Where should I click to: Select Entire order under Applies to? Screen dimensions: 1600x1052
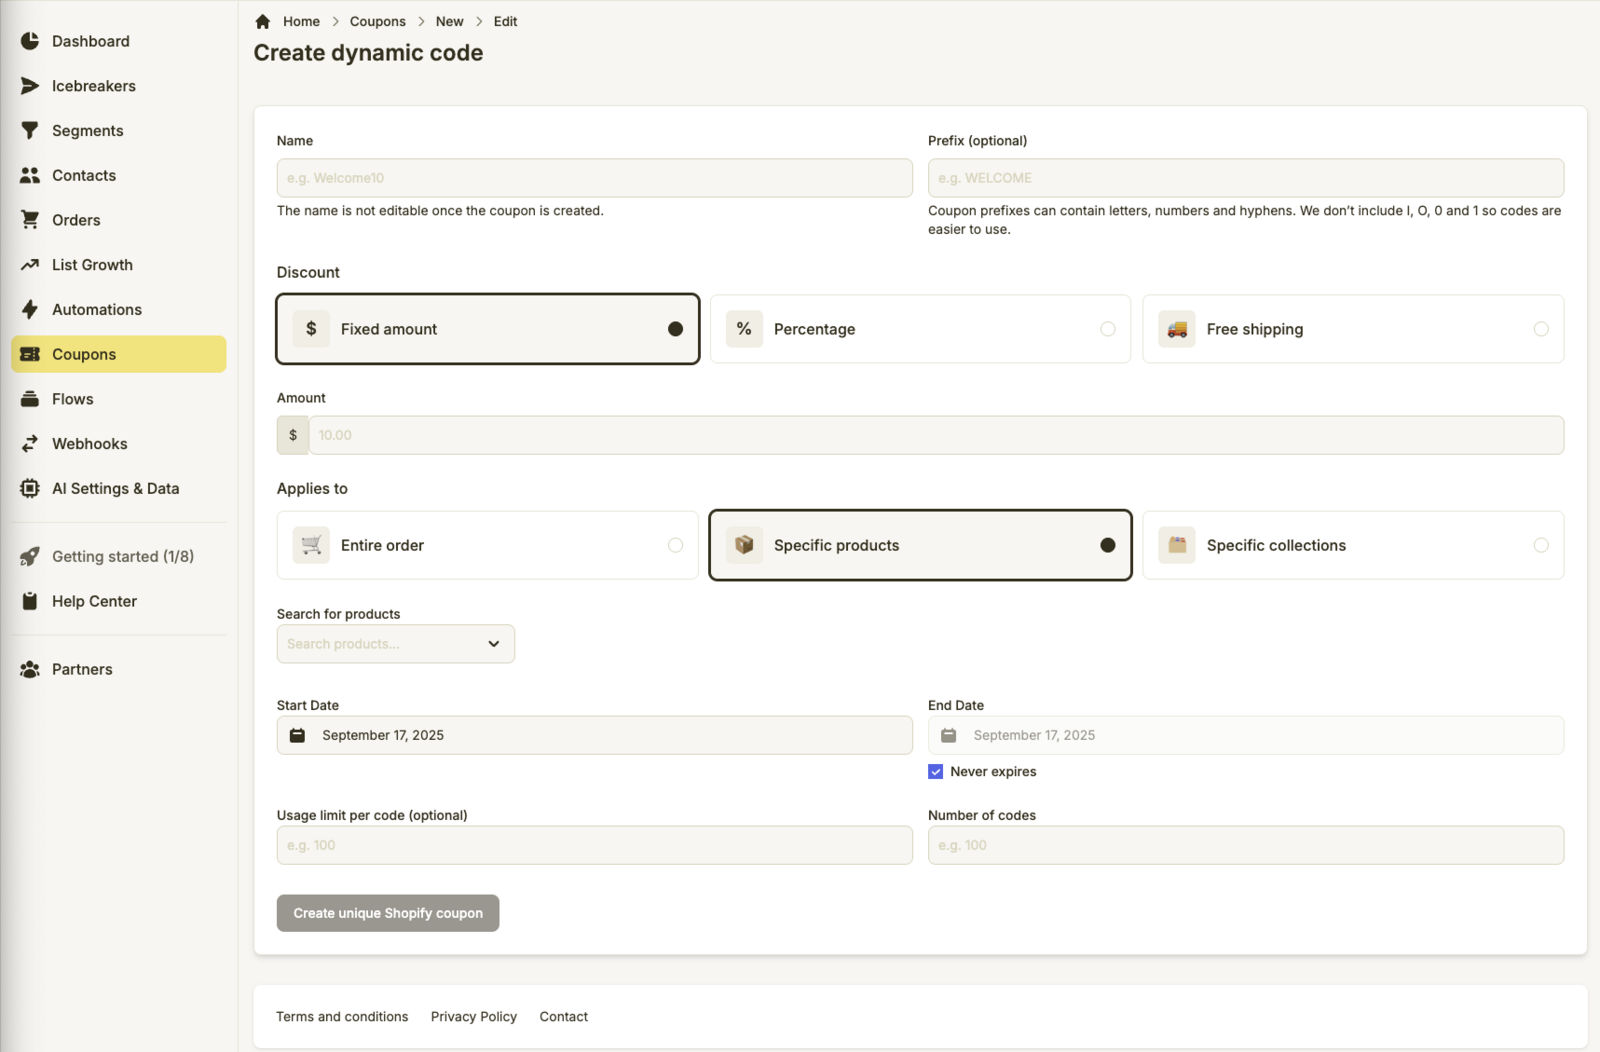[x=487, y=545]
